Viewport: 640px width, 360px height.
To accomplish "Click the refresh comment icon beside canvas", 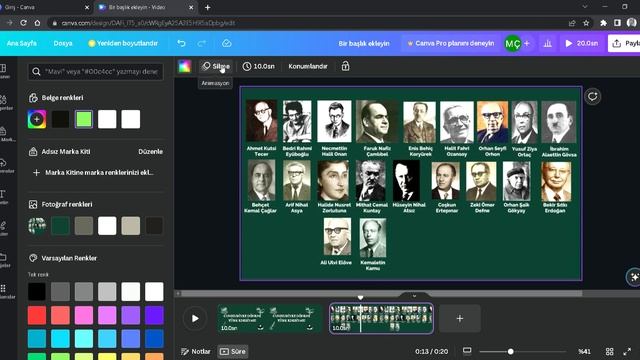I will (592, 97).
